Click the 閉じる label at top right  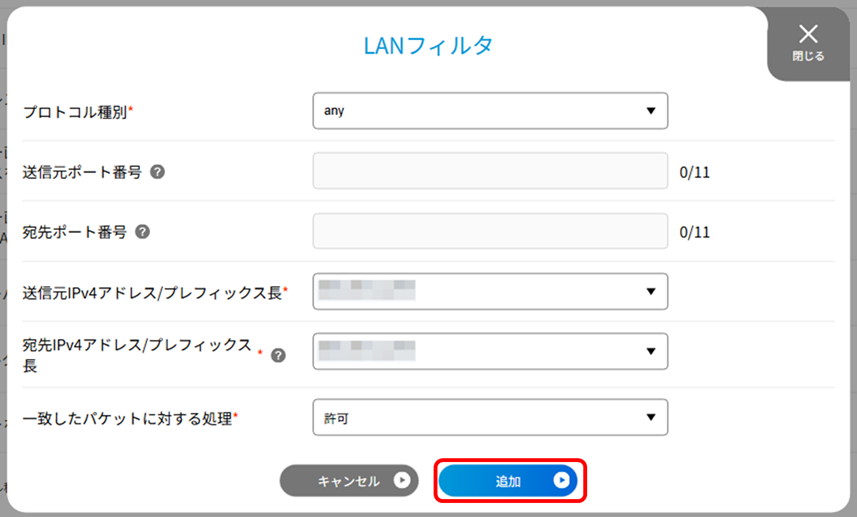coord(808,57)
